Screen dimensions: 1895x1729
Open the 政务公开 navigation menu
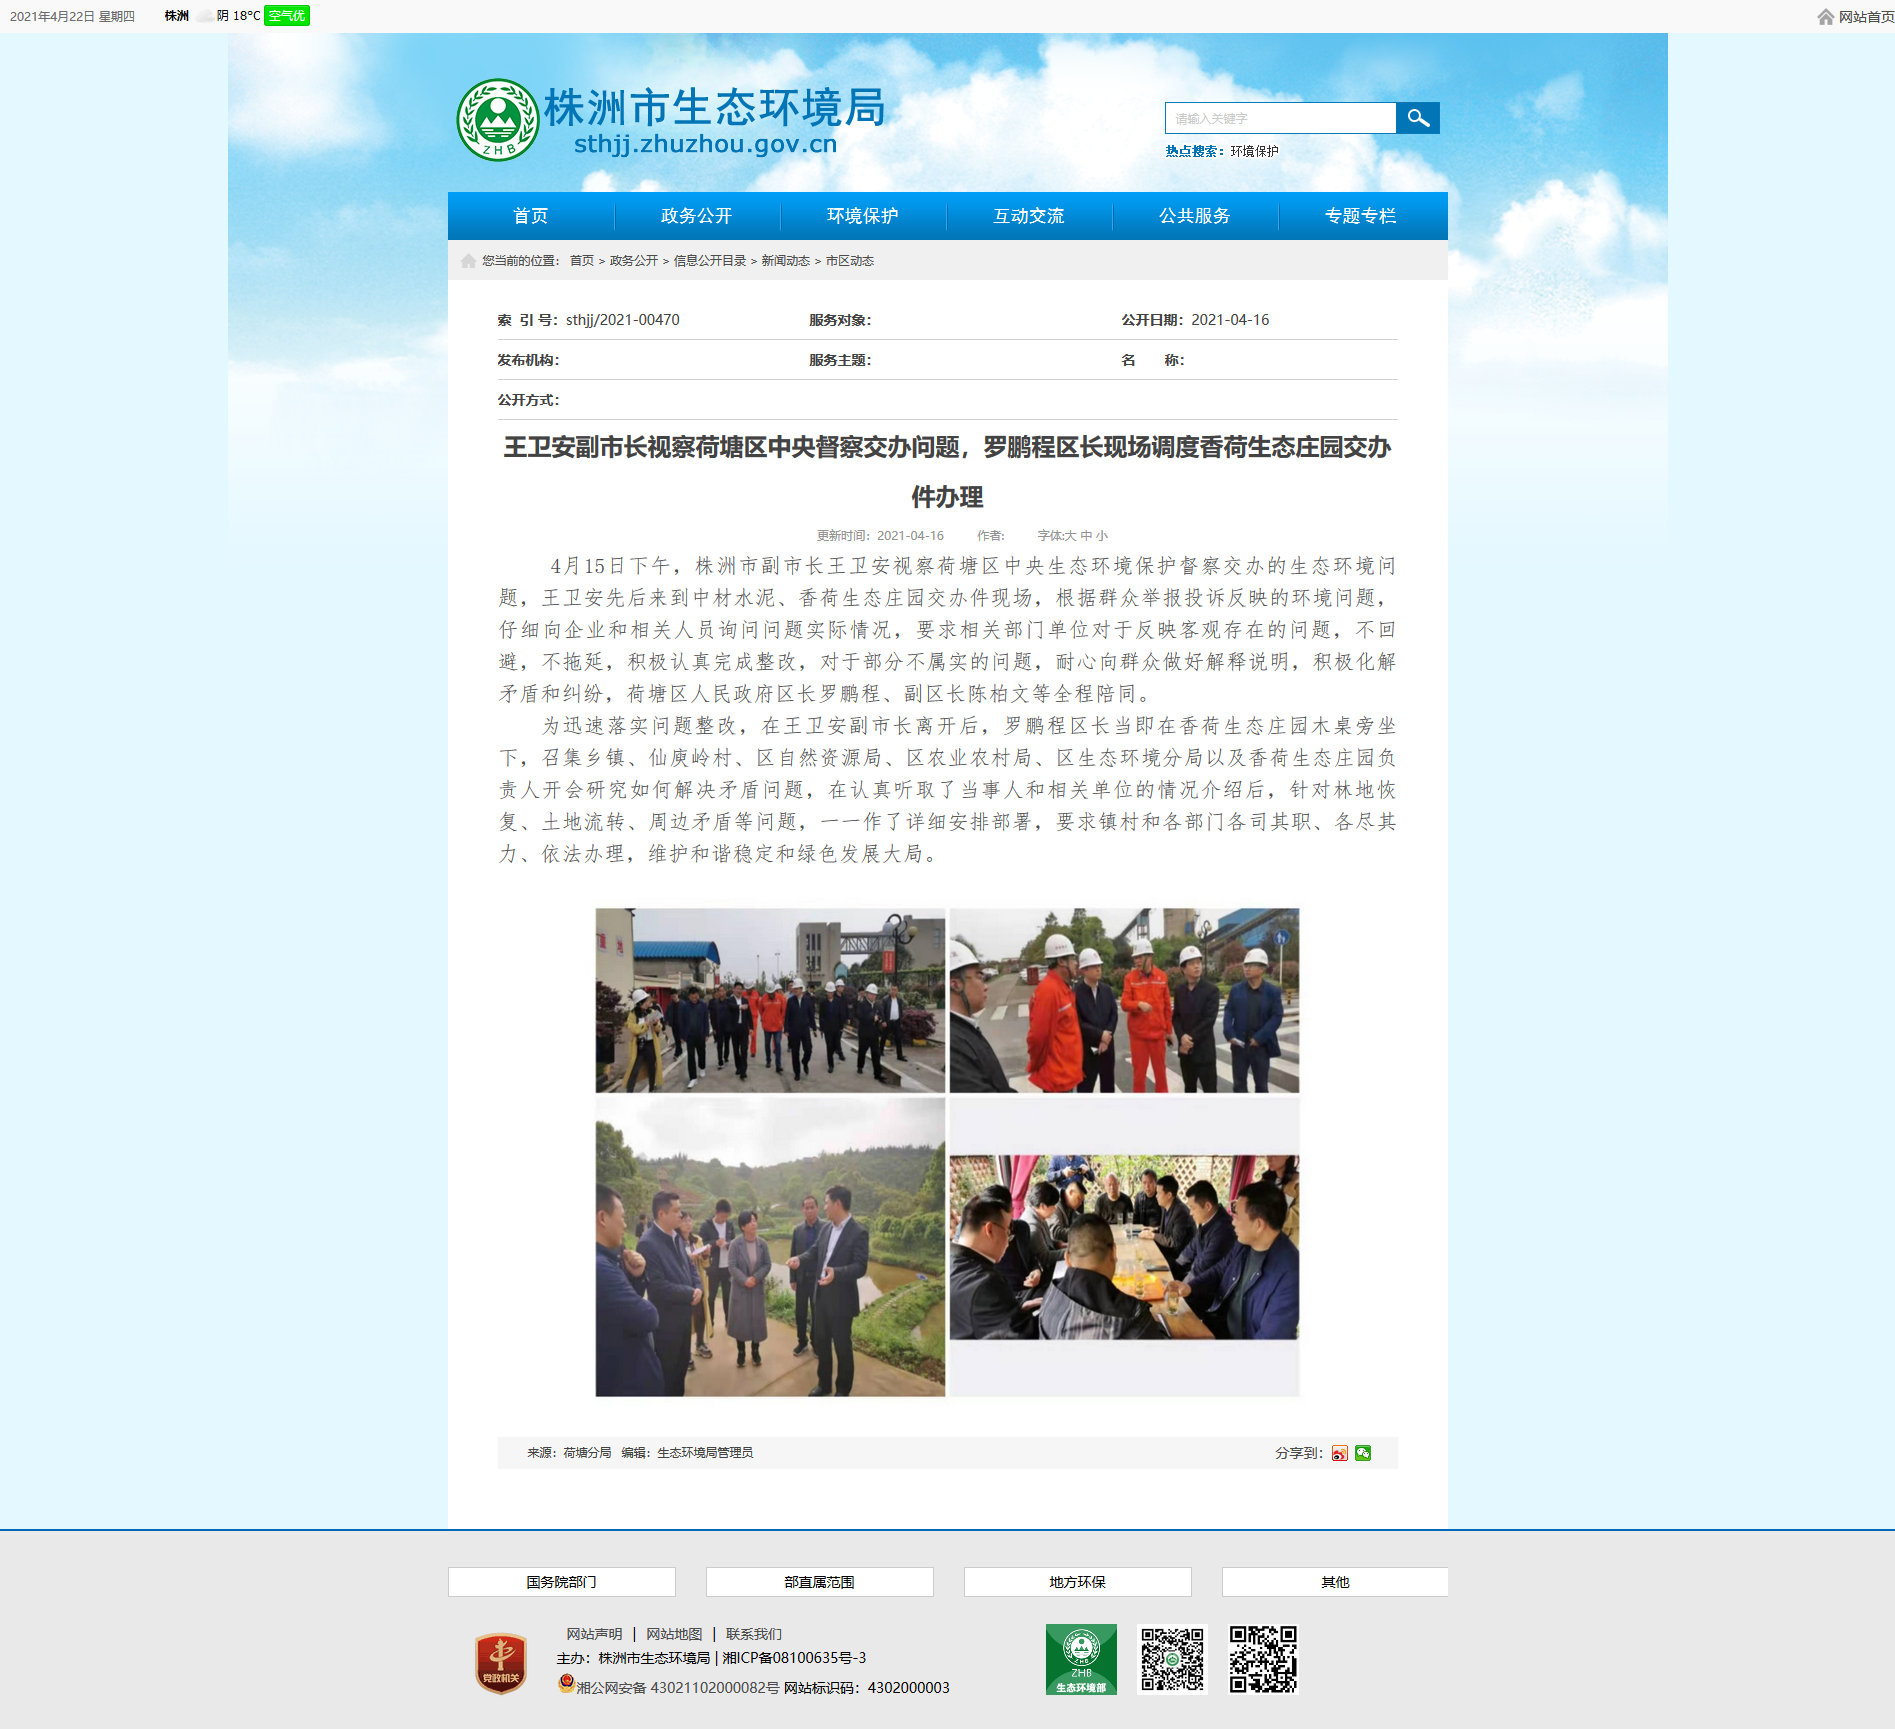pos(696,216)
